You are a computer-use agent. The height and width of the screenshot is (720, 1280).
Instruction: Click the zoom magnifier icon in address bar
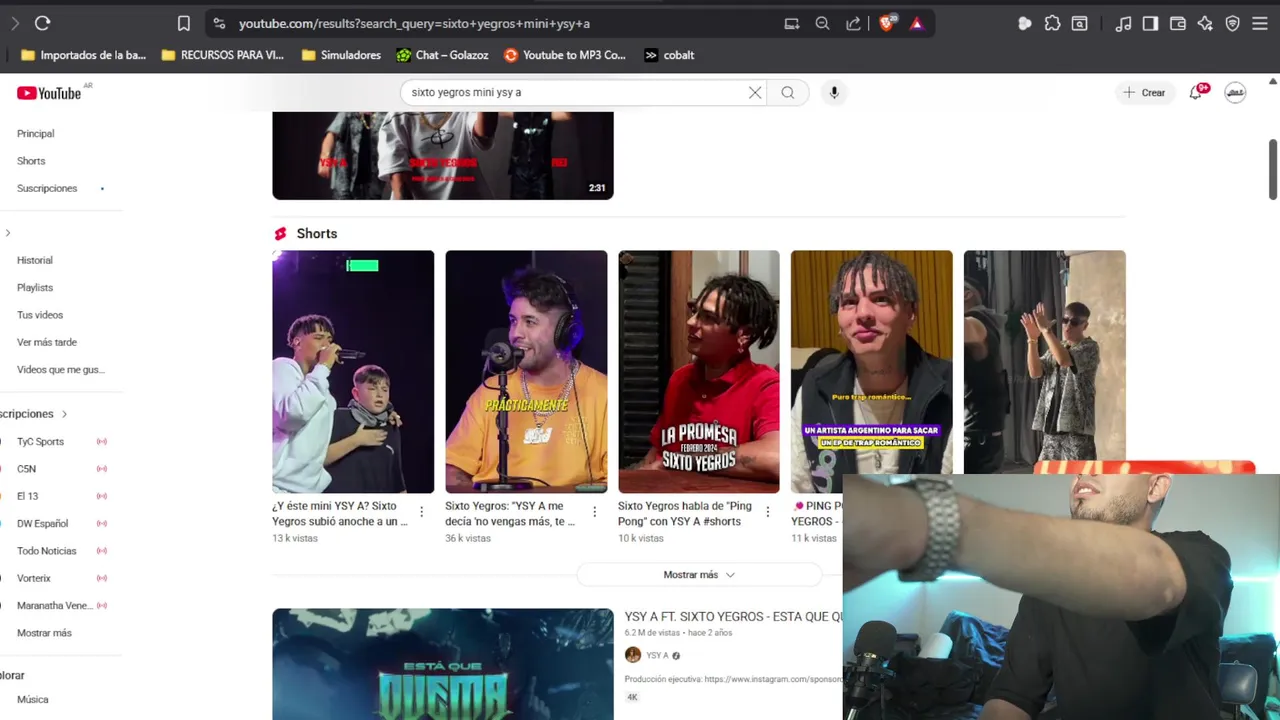[822, 23]
